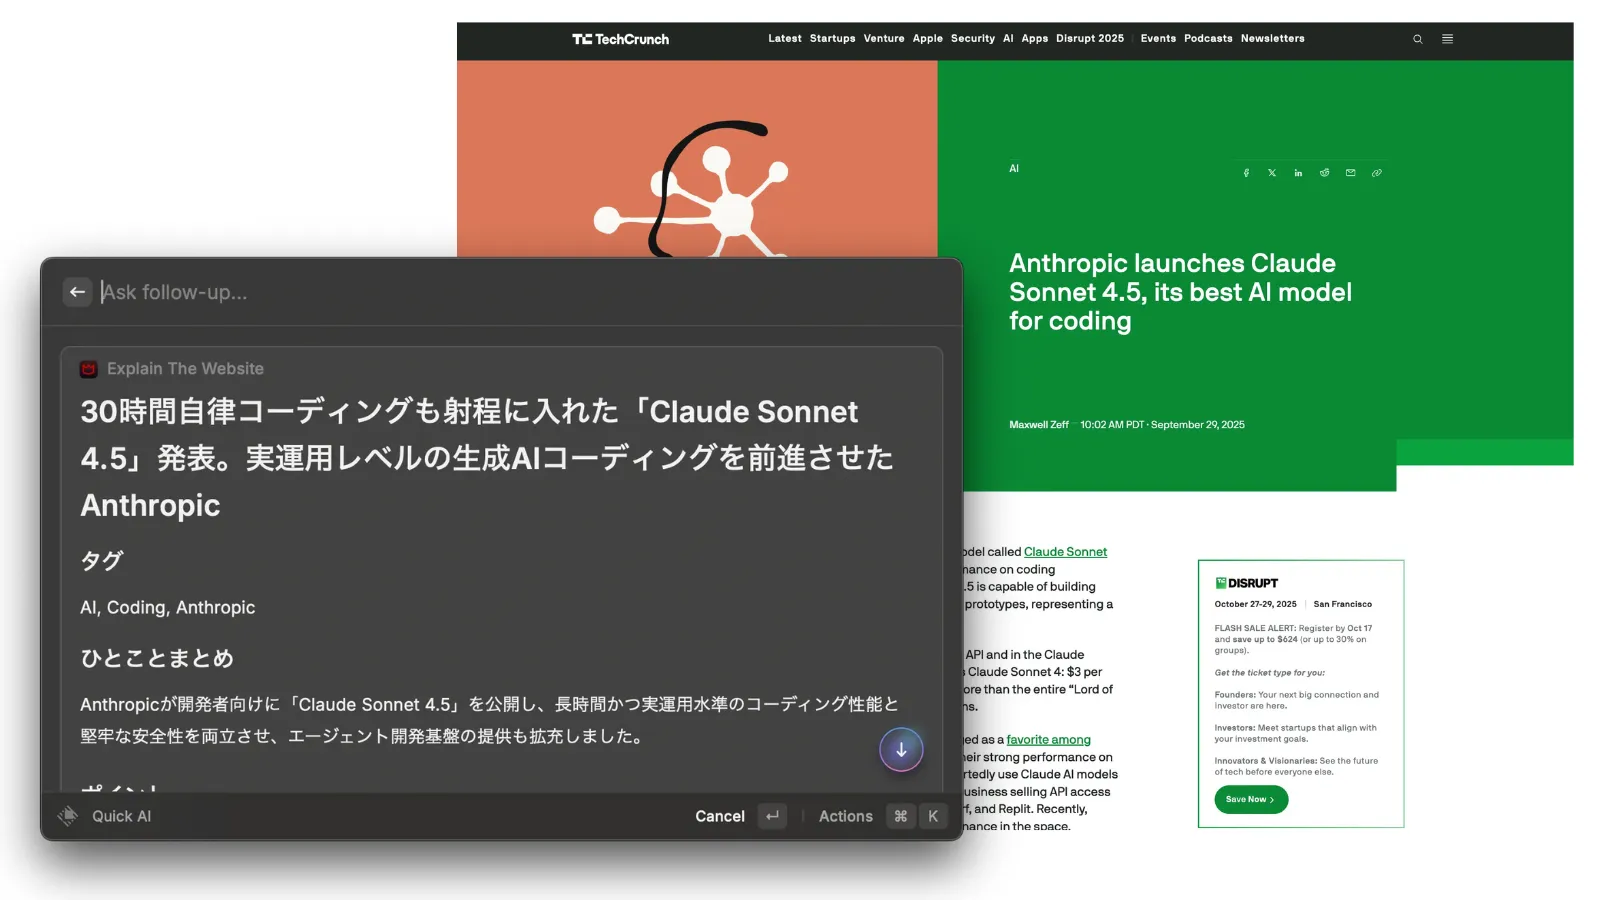Open TechCrunch search
1600x900 pixels.
(1417, 39)
